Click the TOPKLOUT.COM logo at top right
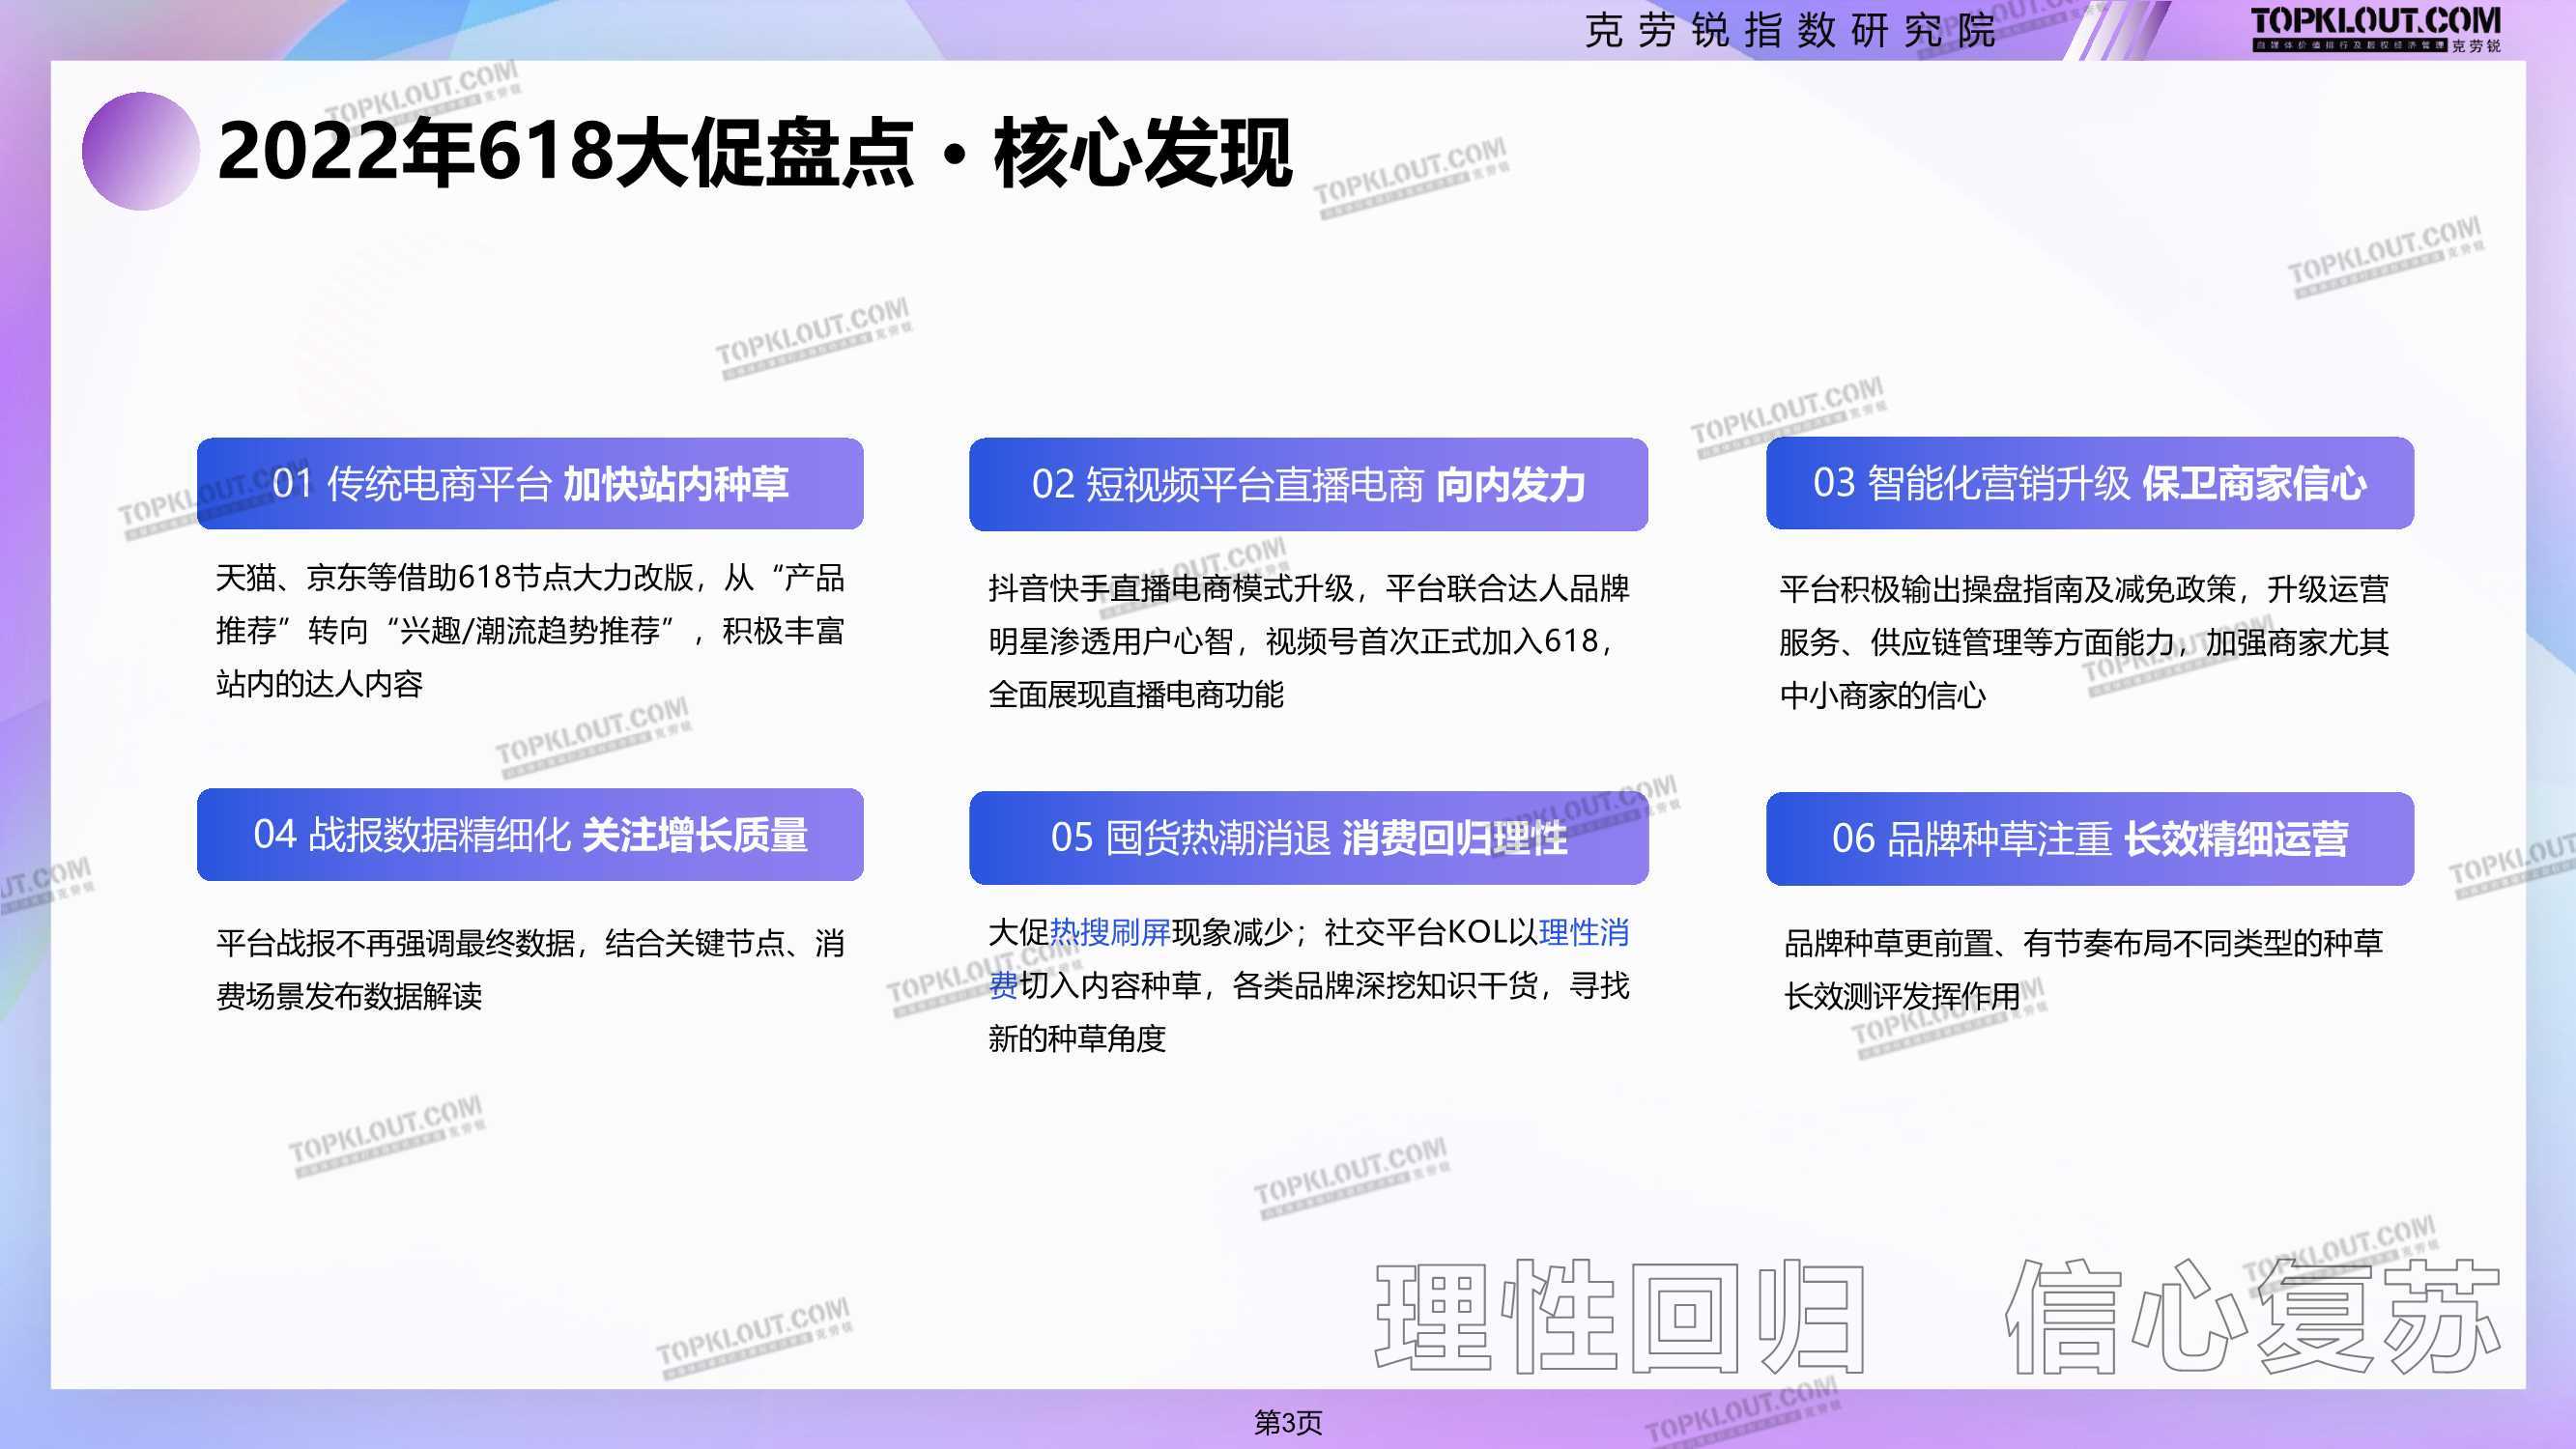 click(2376, 29)
